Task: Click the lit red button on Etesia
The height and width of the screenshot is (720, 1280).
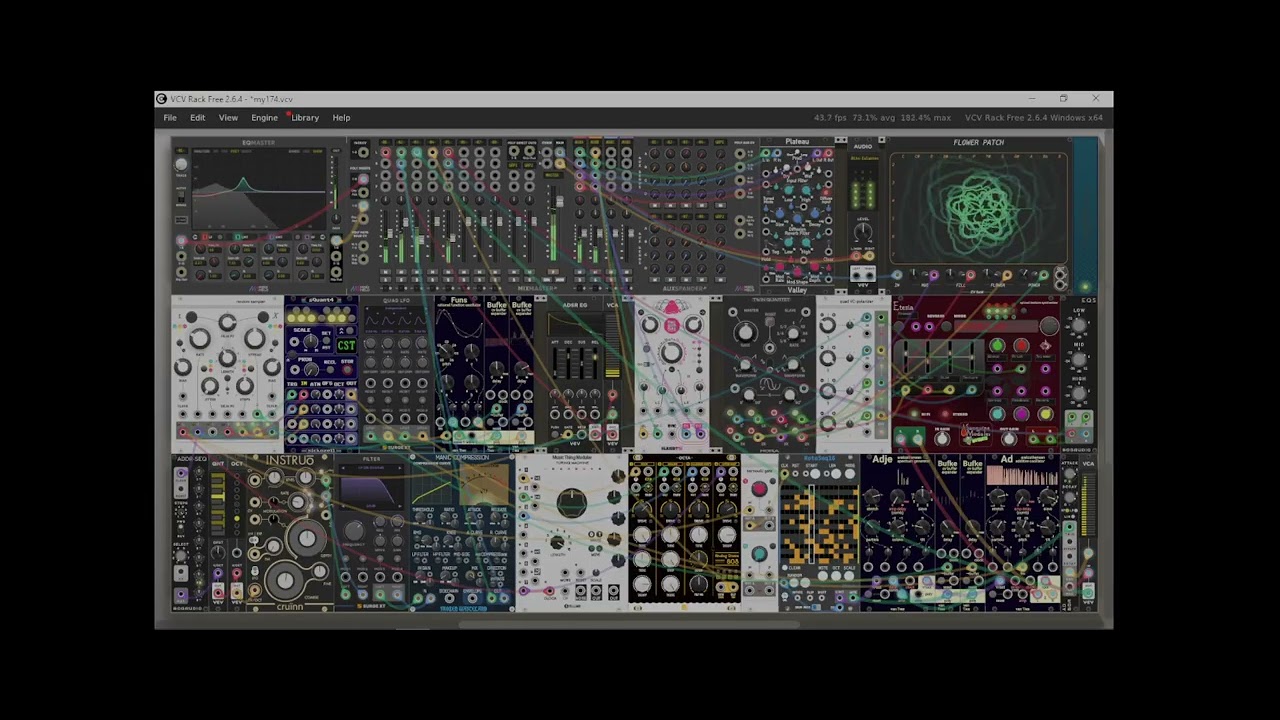Action: pos(1021,346)
